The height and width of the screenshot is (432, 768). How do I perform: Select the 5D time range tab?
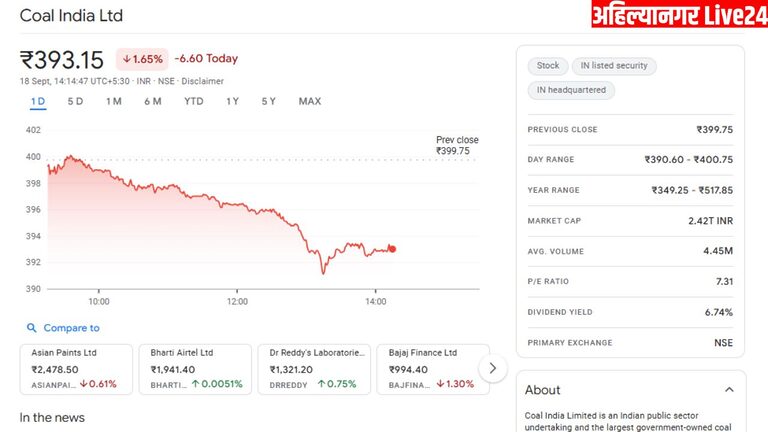point(76,101)
